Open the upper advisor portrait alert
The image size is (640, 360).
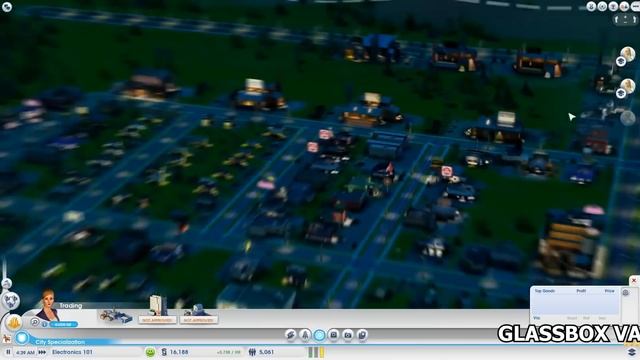pyautogui.click(x=628, y=54)
